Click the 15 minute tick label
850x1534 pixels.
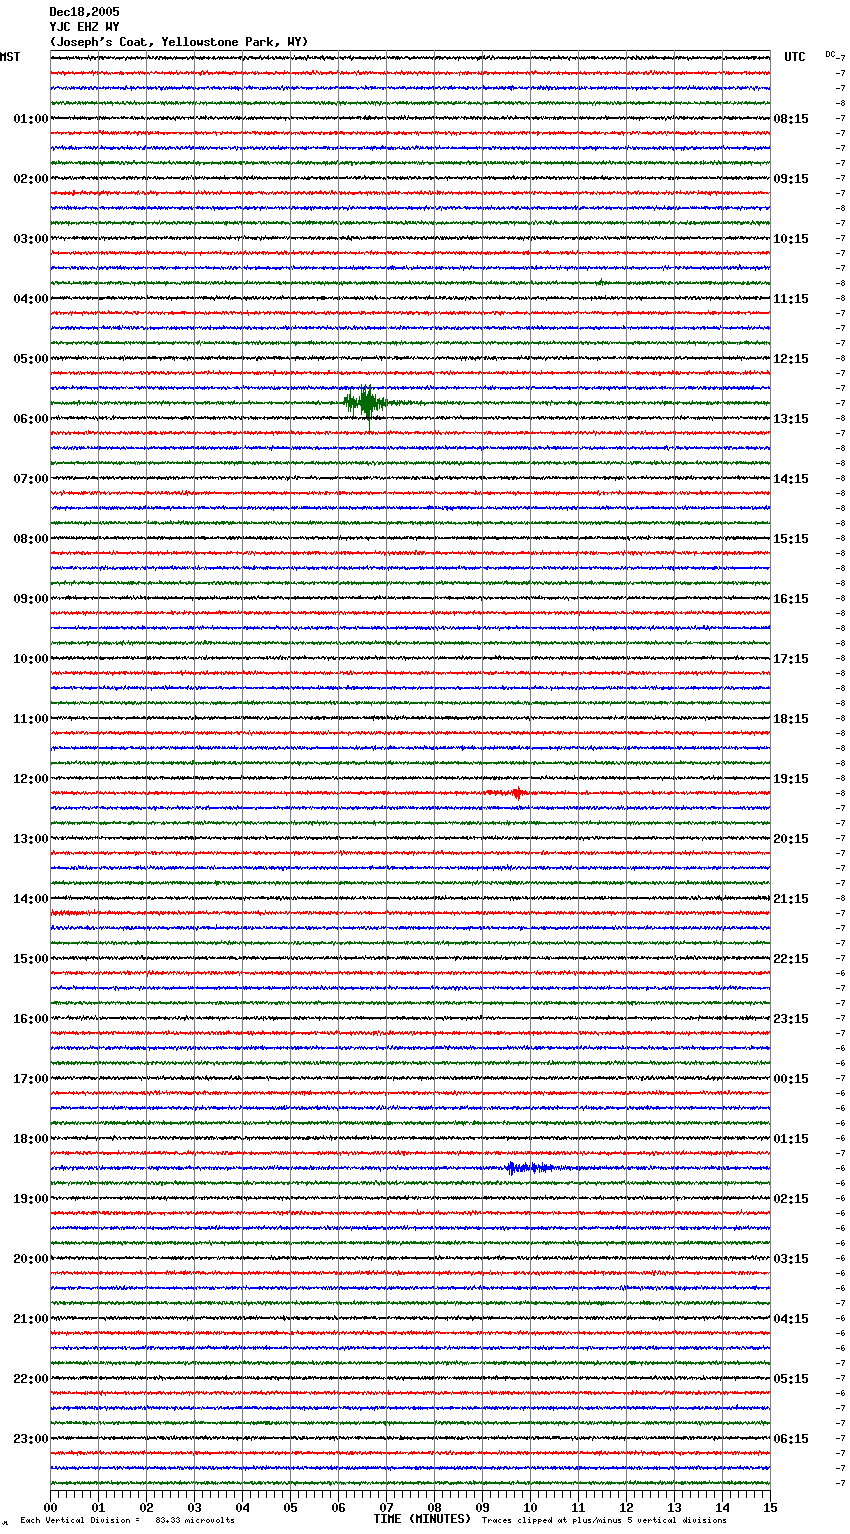pos(770,1507)
